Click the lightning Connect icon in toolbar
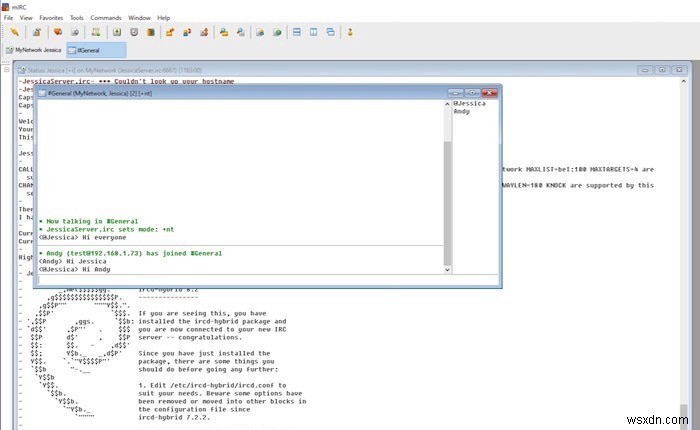The height and width of the screenshot is (430, 700). (14, 31)
